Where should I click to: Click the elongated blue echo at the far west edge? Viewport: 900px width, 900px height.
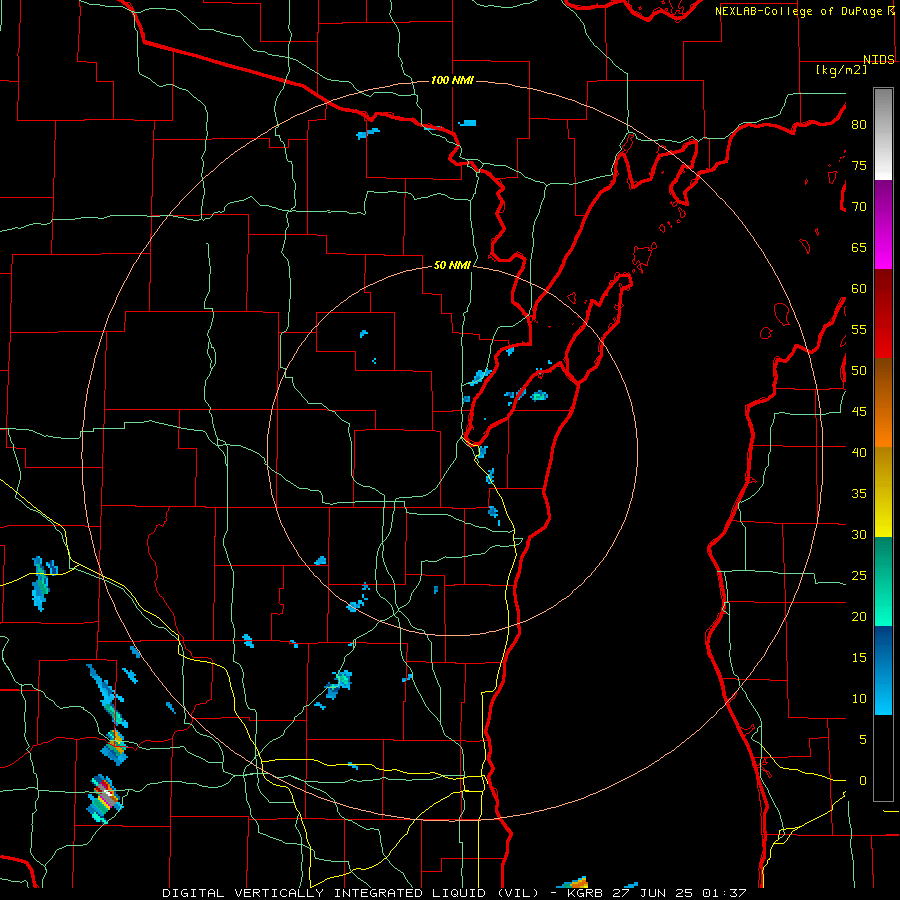tap(40, 583)
